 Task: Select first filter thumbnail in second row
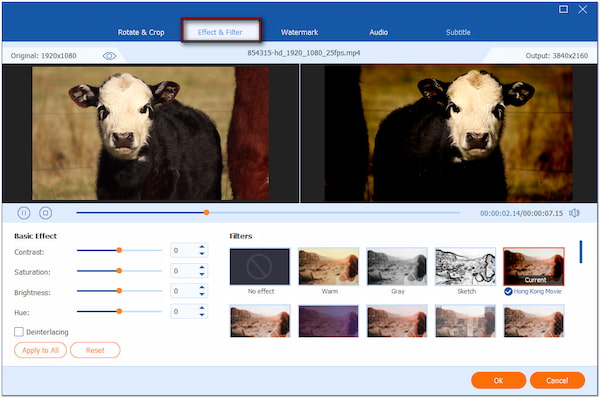pyautogui.click(x=260, y=321)
